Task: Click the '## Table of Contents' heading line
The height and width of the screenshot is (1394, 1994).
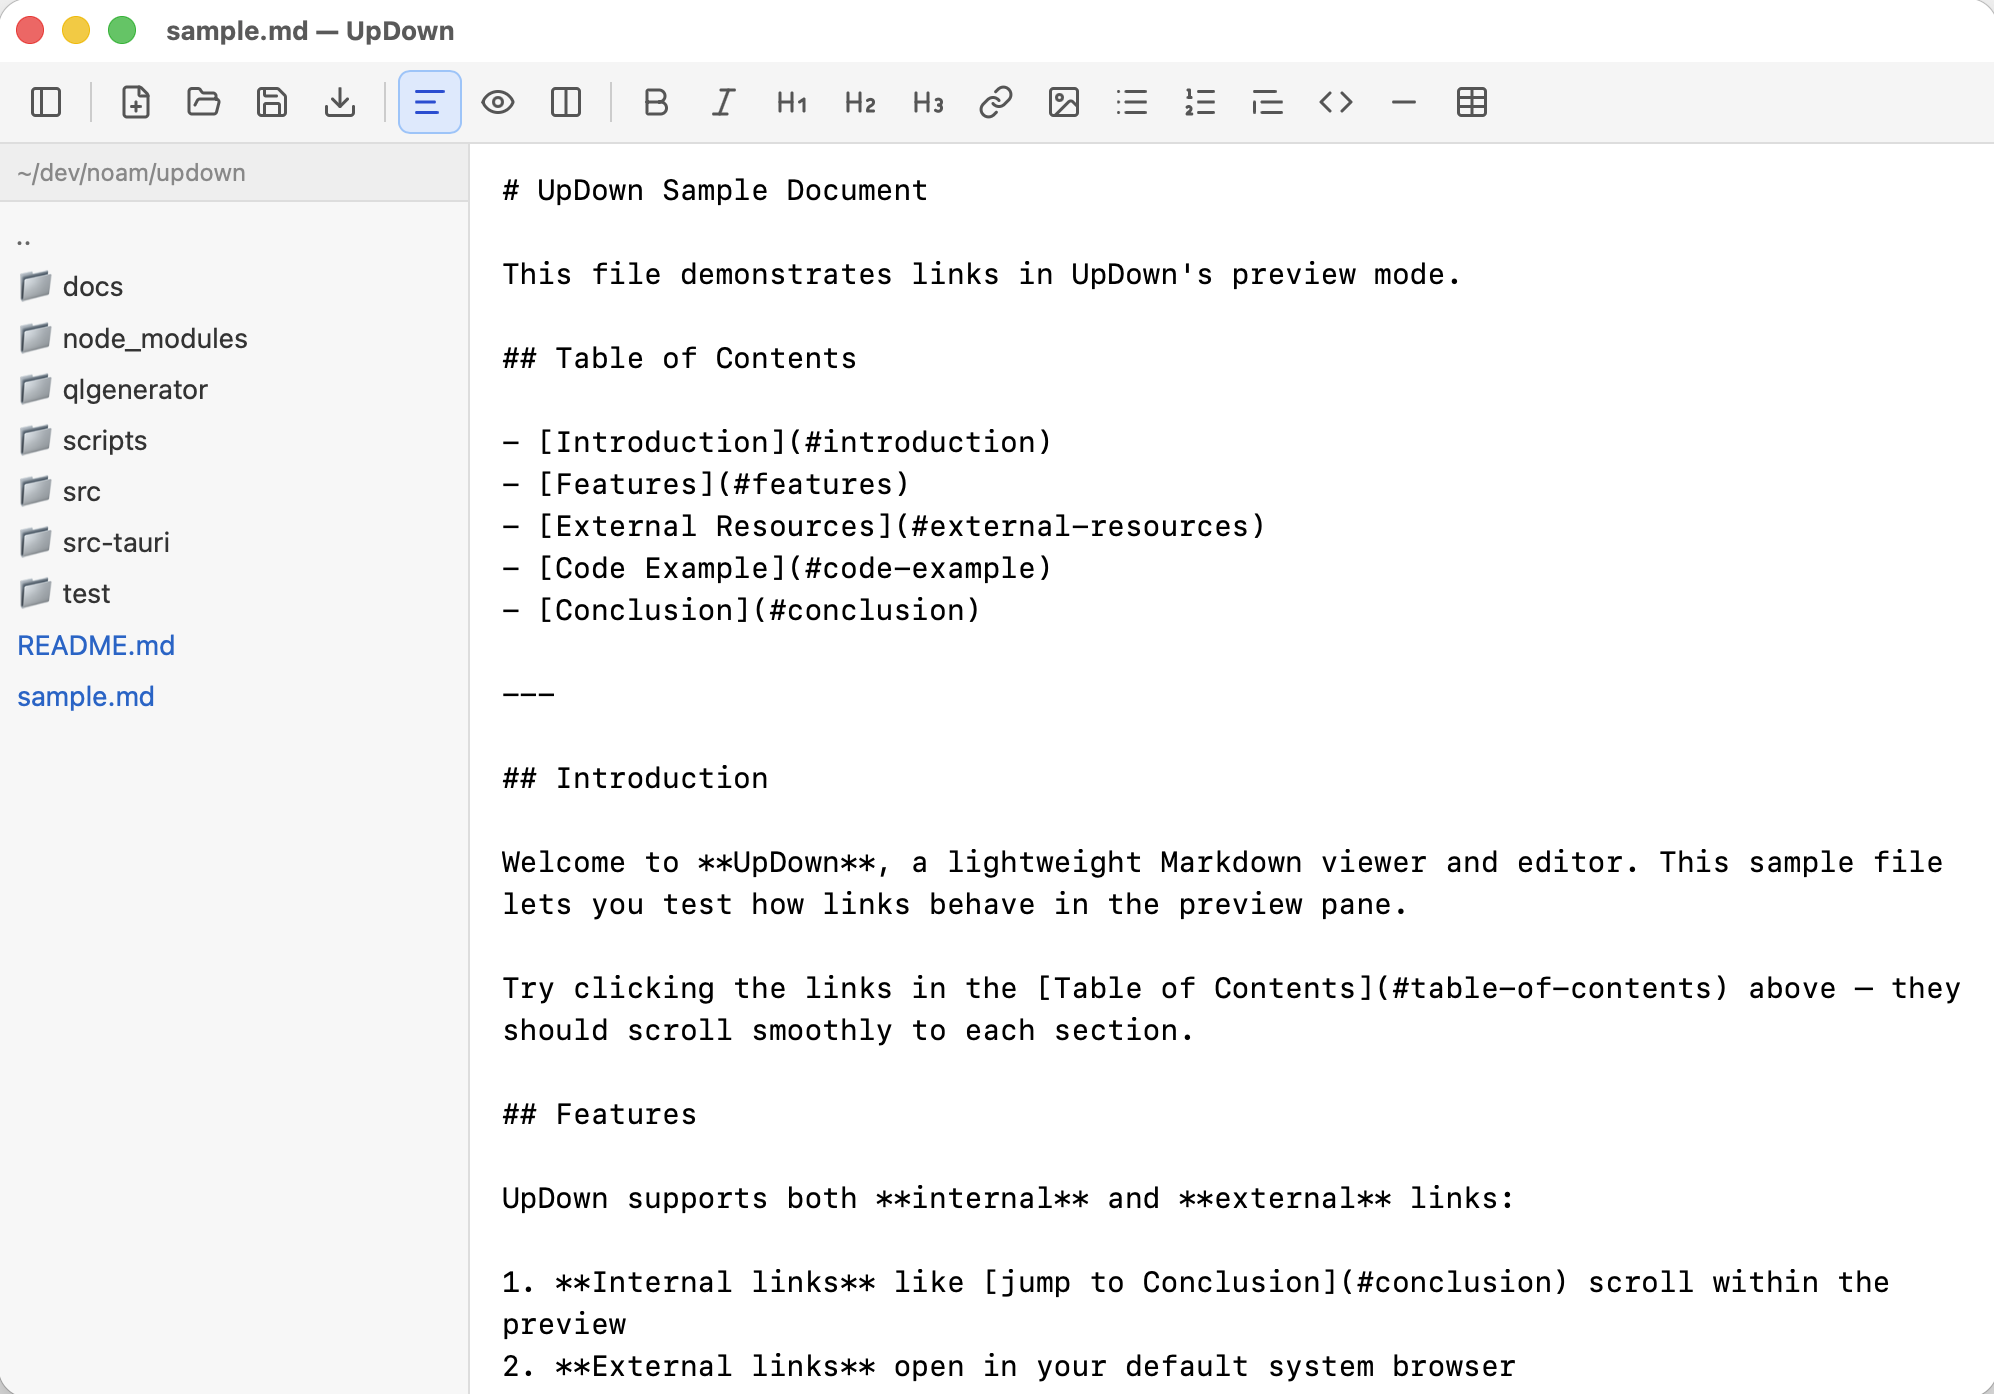Action: tap(680, 358)
